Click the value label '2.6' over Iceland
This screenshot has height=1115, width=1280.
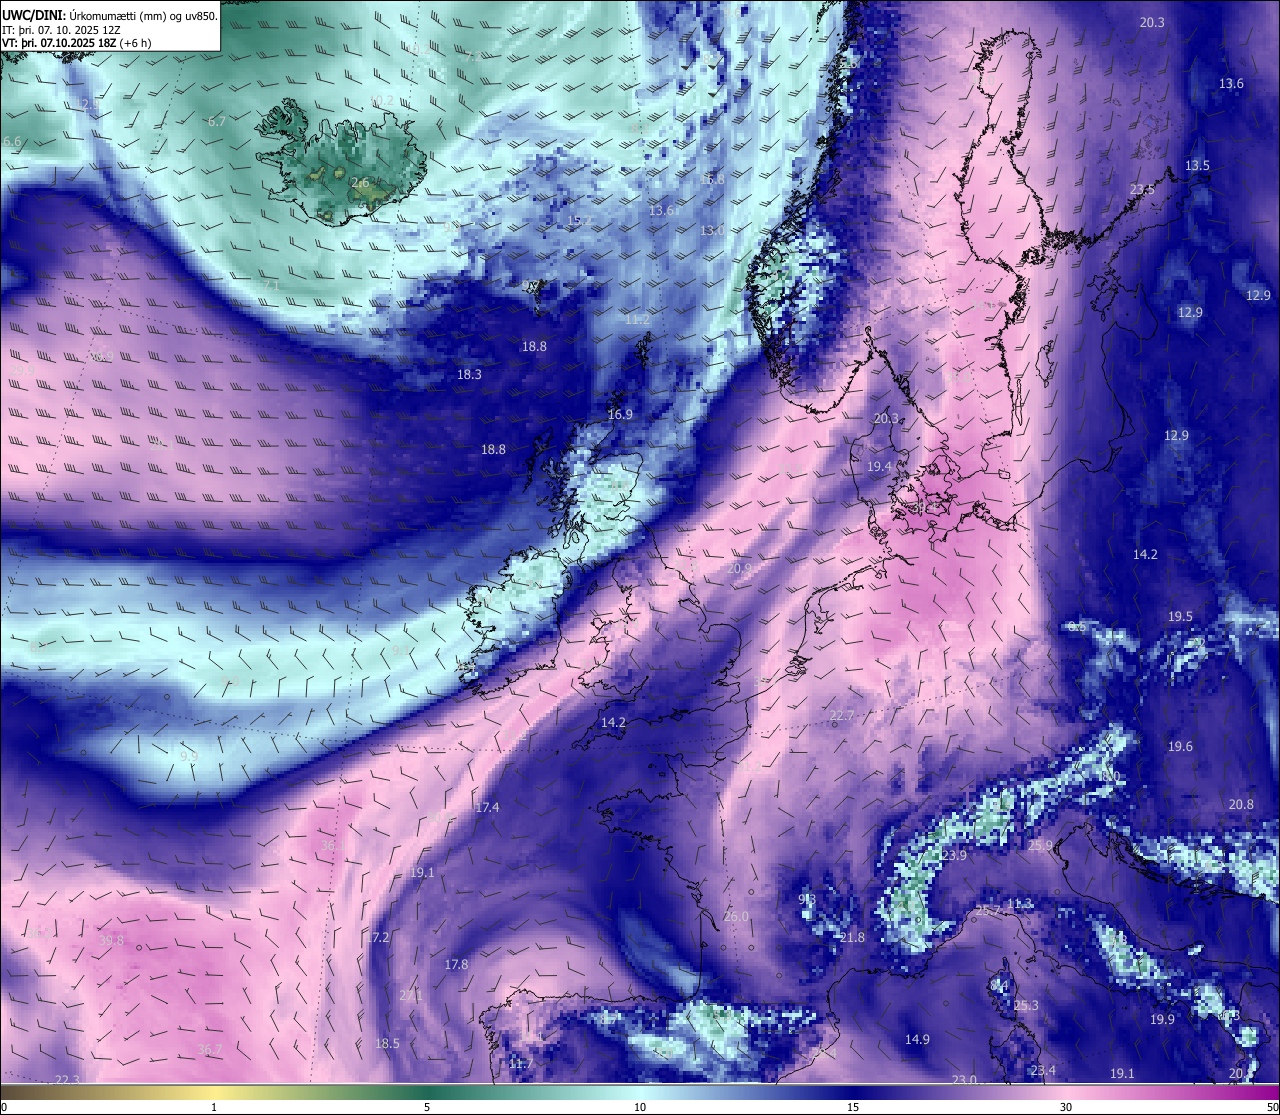coord(360,183)
